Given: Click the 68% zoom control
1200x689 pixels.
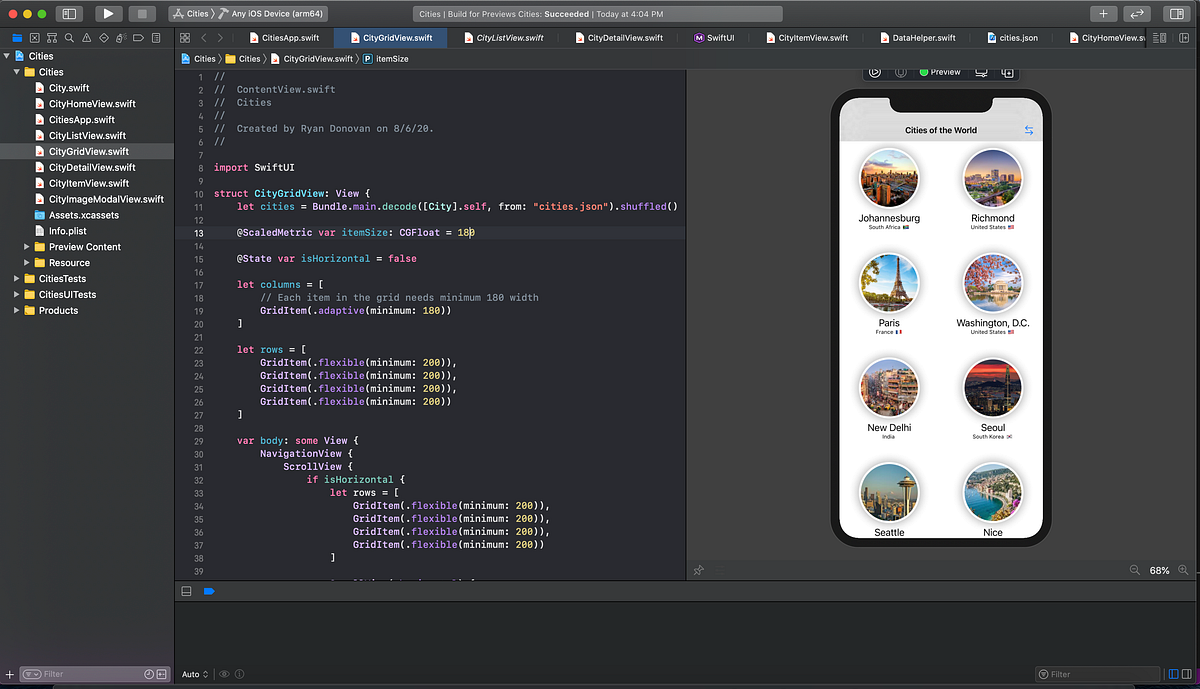Looking at the screenshot, I should pyautogui.click(x=1158, y=570).
